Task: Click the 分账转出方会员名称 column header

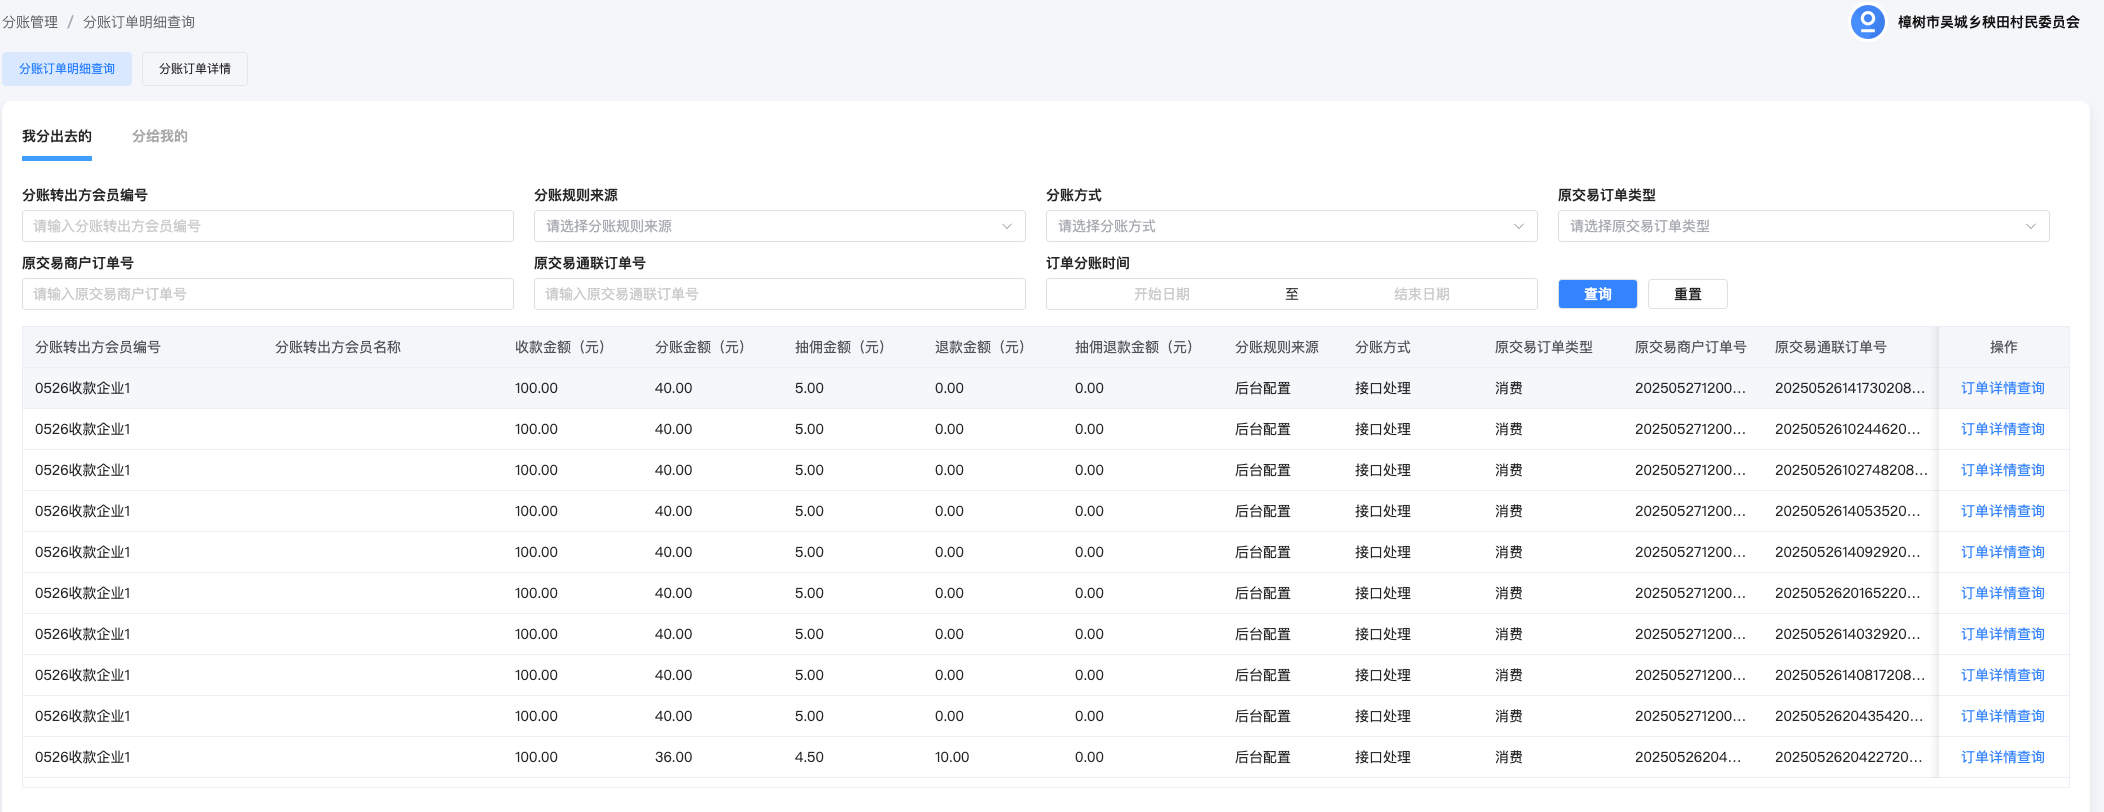Action: tap(338, 347)
